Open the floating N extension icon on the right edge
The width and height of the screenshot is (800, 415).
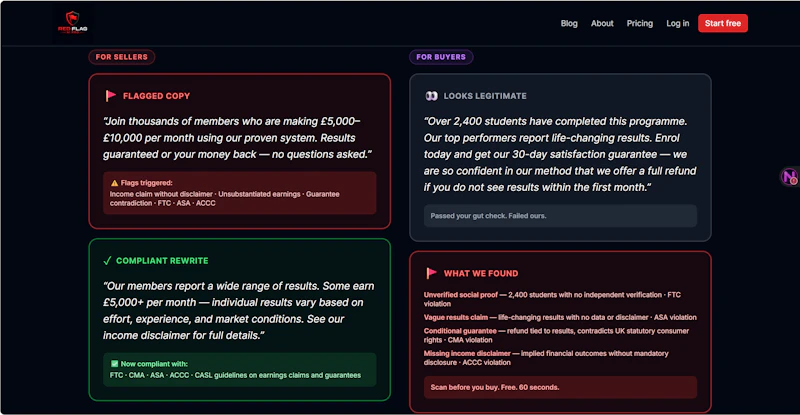(x=790, y=177)
